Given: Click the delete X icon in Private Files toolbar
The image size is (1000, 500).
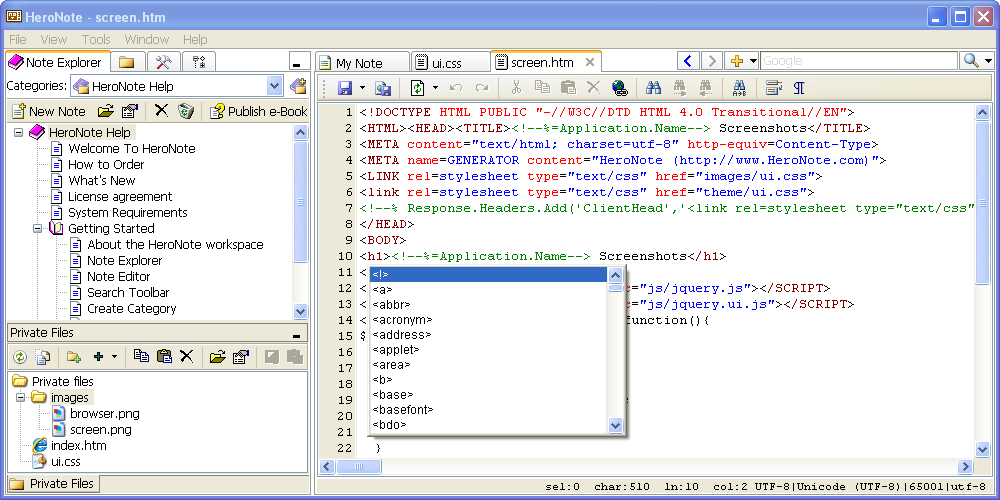Looking at the screenshot, I should 186,356.
